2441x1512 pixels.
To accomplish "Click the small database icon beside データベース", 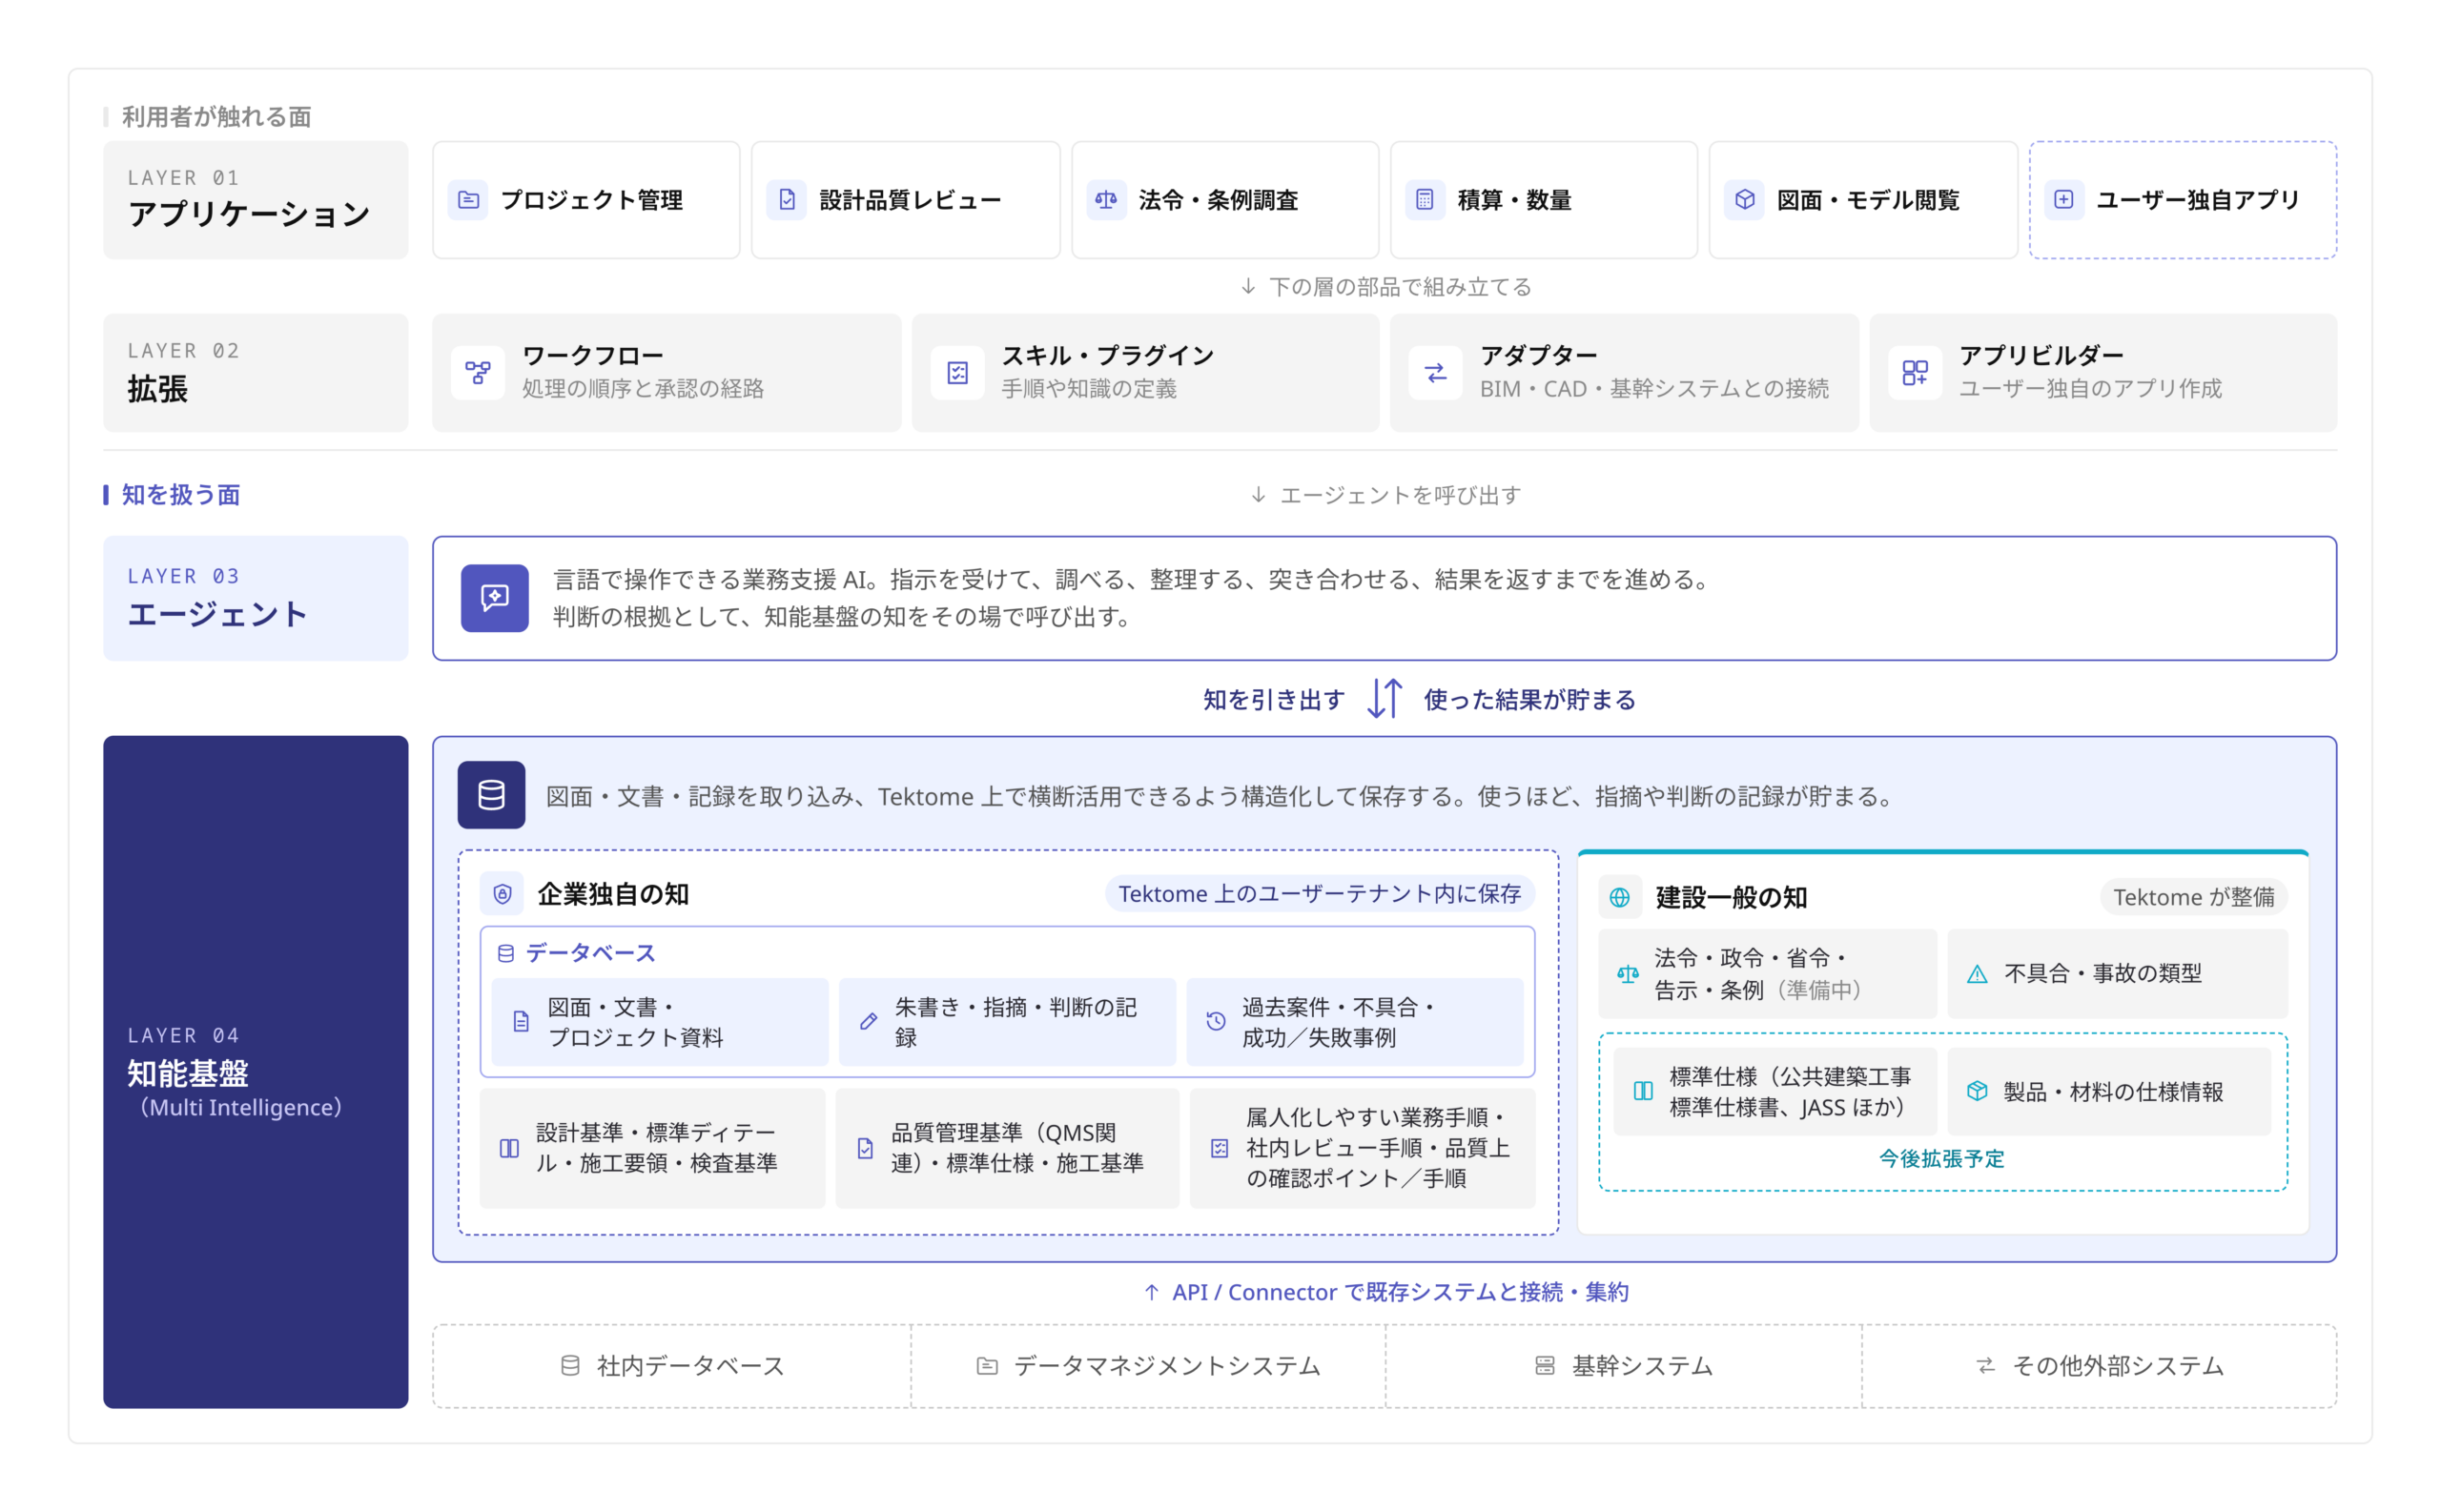I will tap(506, 953).
